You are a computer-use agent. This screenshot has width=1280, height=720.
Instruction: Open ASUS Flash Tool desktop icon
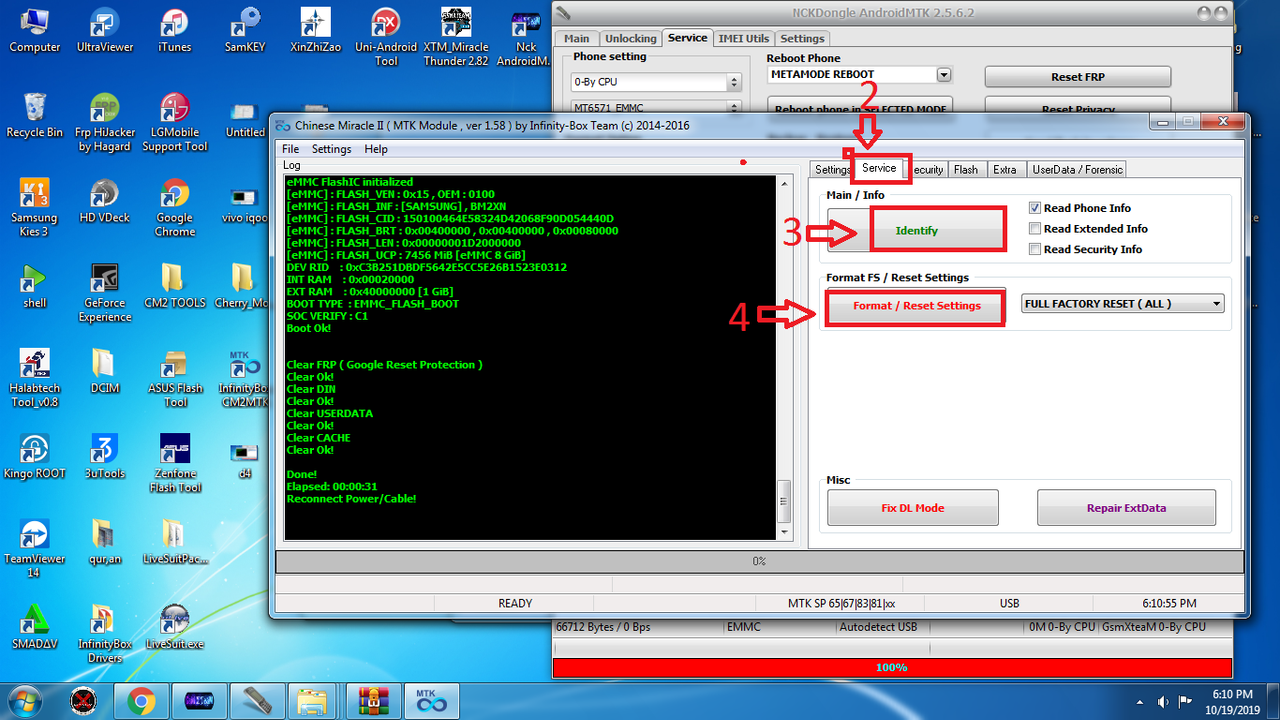click(175, 378)
